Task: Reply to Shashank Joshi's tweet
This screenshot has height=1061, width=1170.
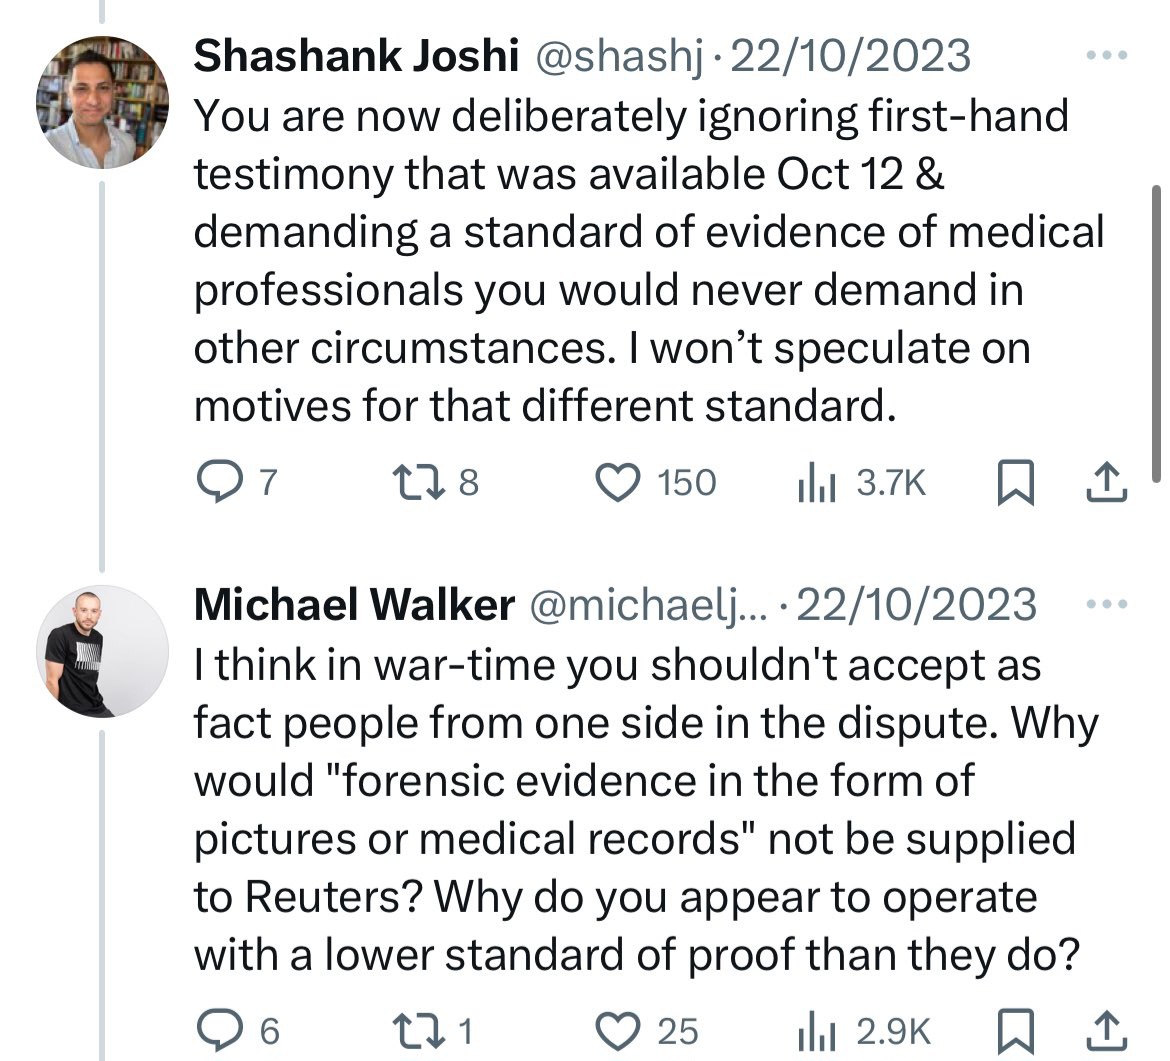Action: [x=218, y=482]
